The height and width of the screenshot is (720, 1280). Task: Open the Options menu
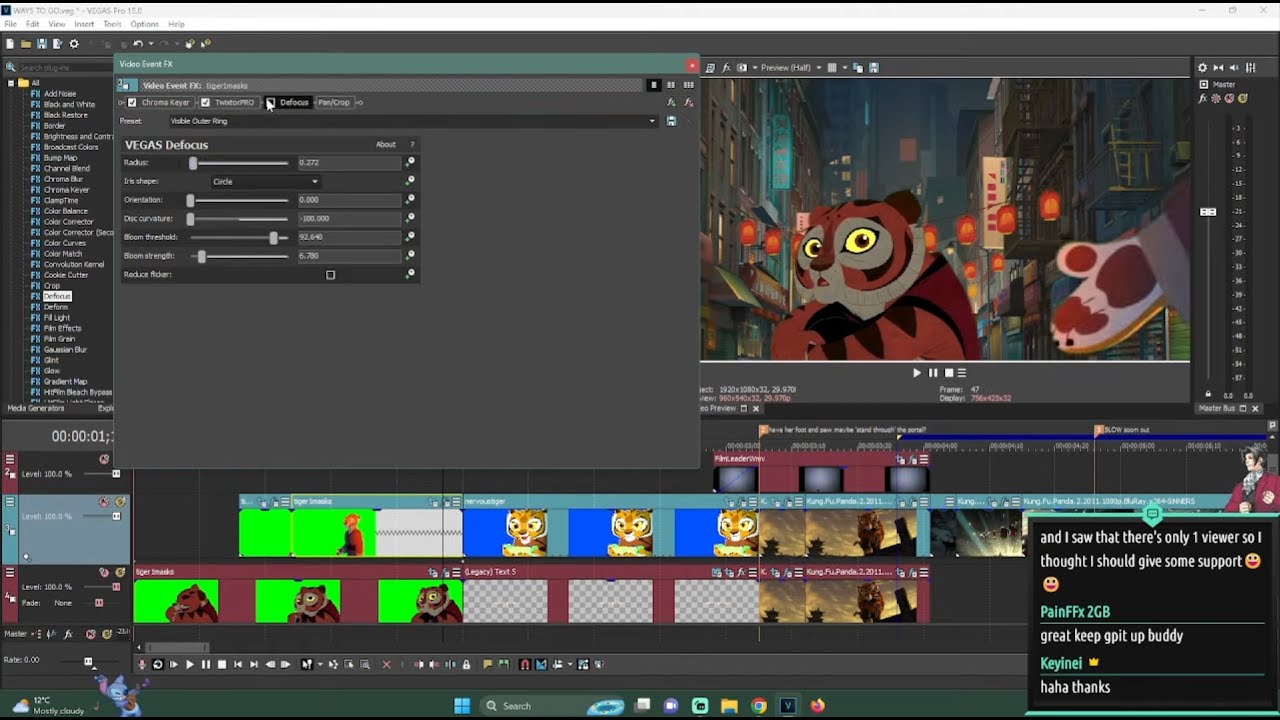pyautogui.click(x=144, y=24)
